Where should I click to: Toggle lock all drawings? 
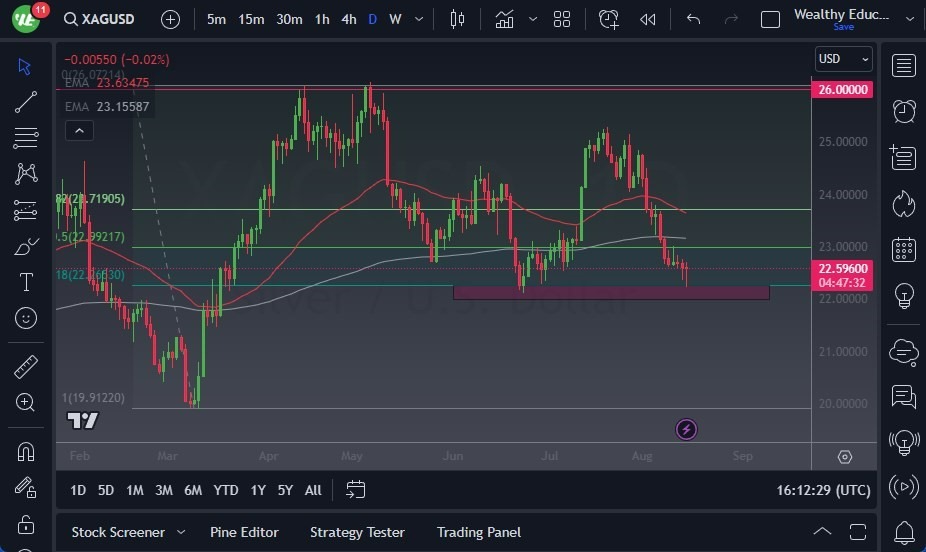point(26,524)
